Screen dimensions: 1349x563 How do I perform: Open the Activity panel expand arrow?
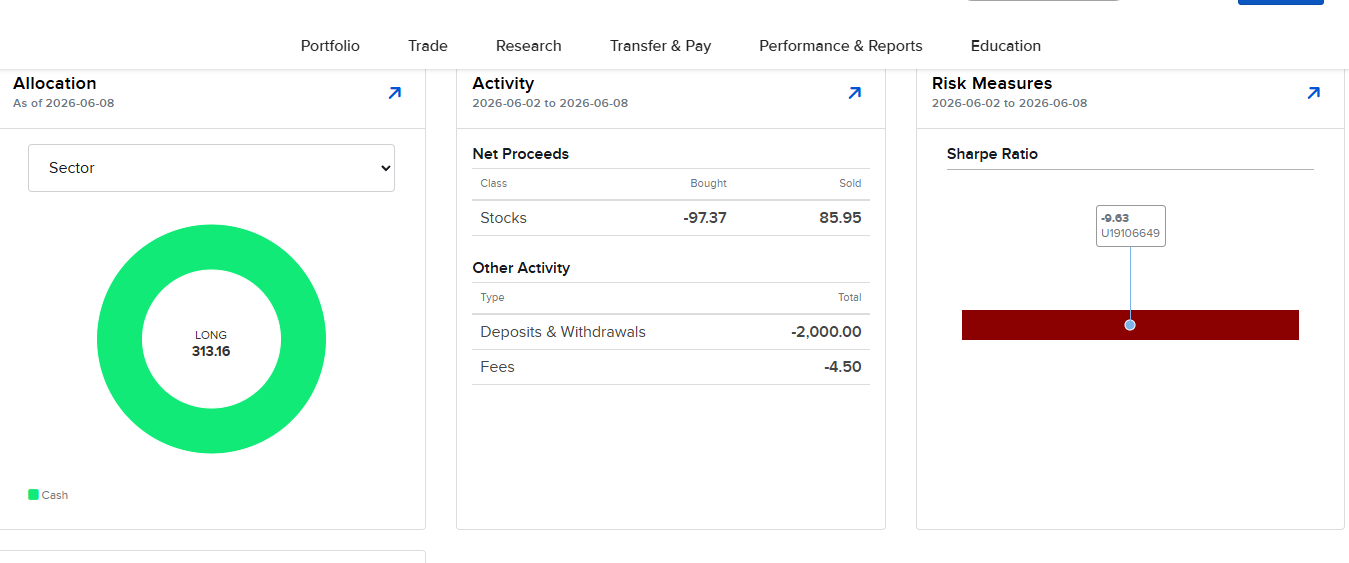[x=854, y=93]
